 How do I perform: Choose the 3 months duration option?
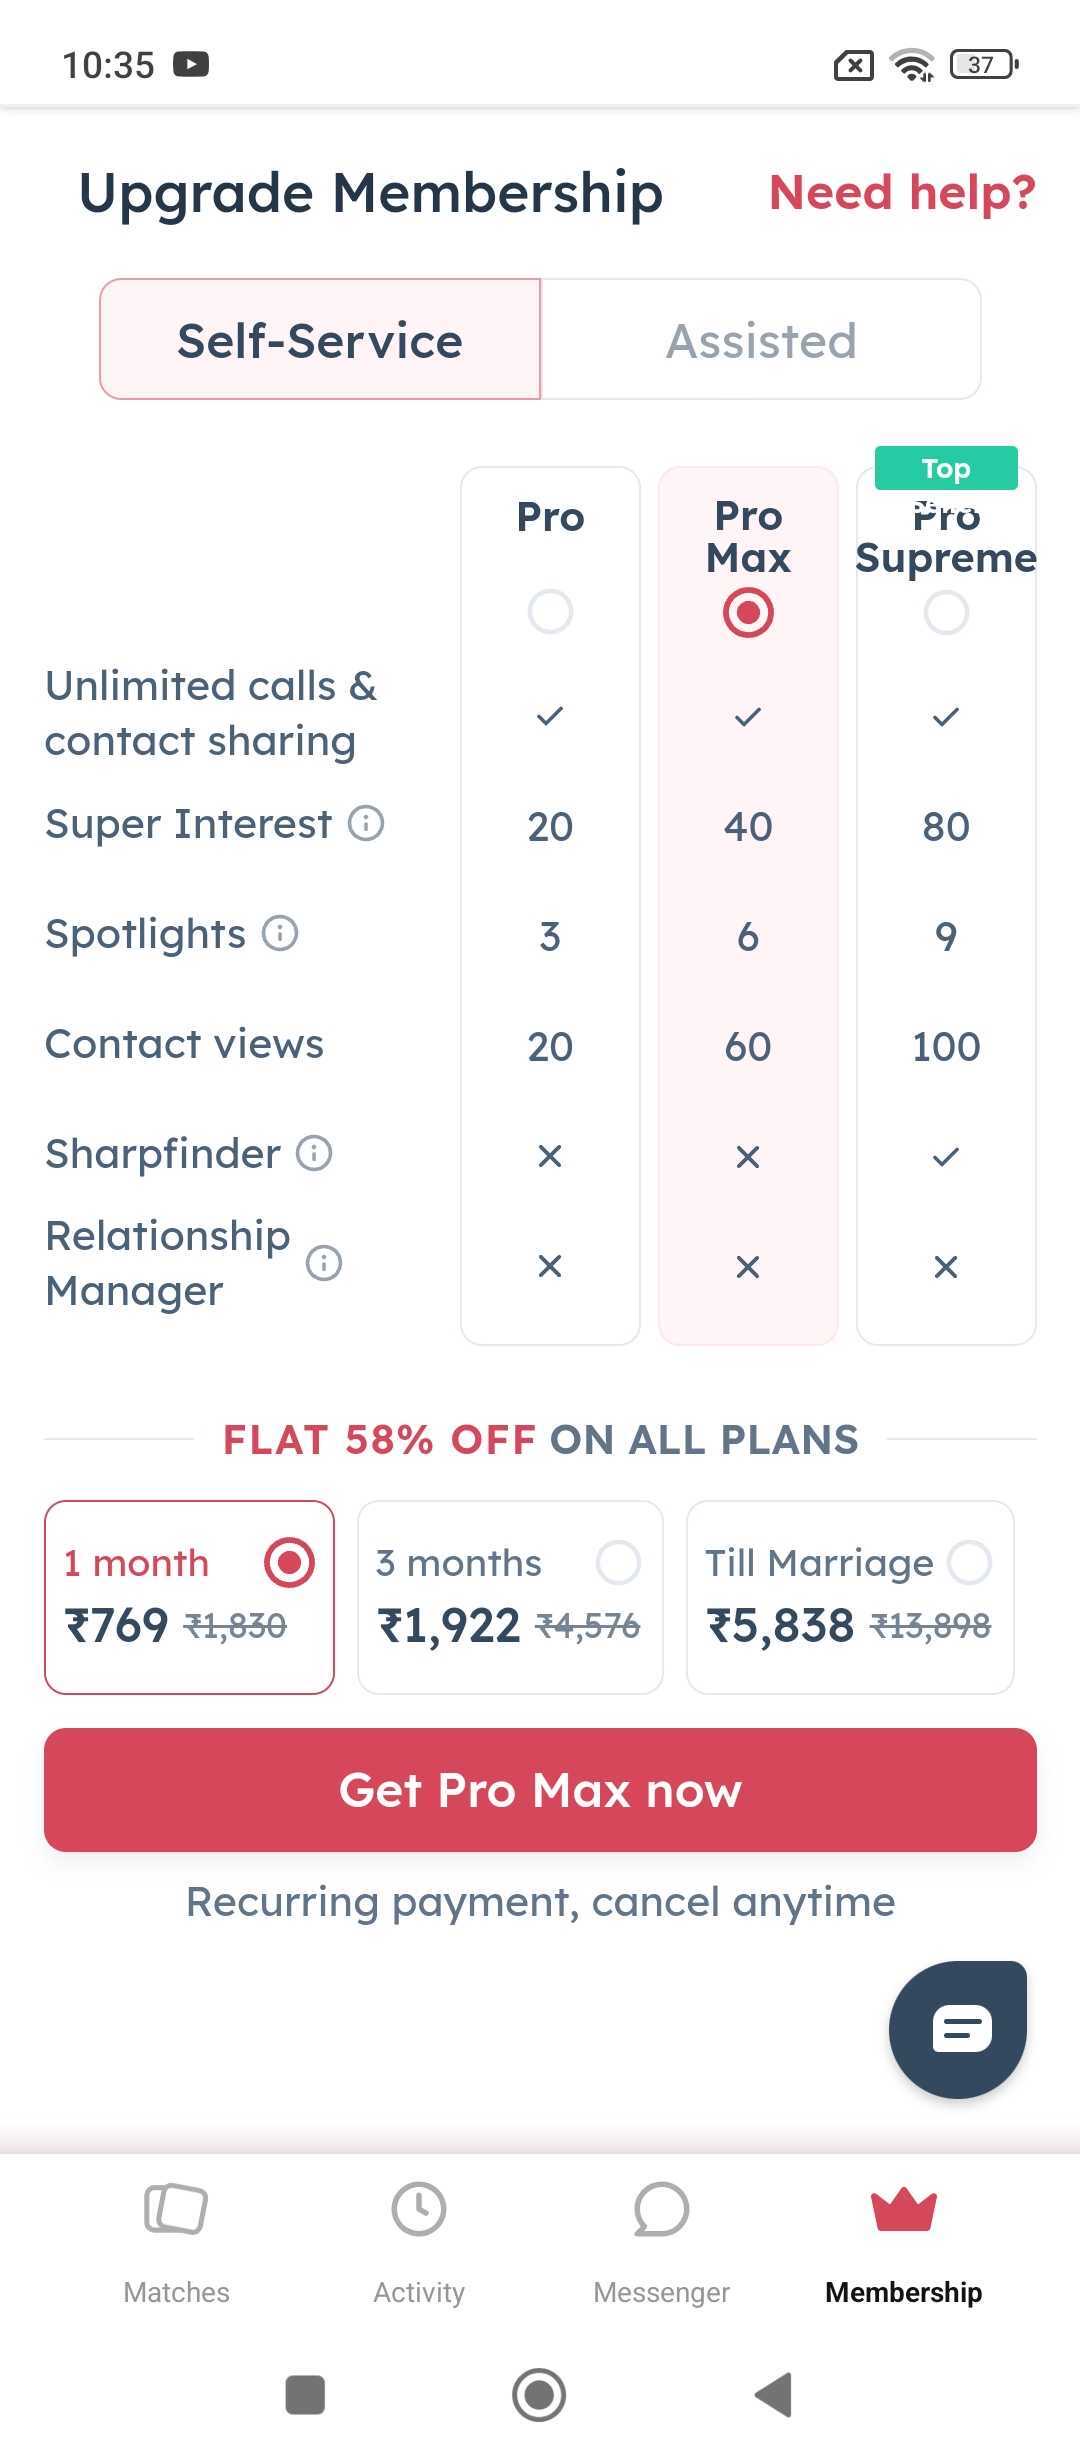[510, 1597]
